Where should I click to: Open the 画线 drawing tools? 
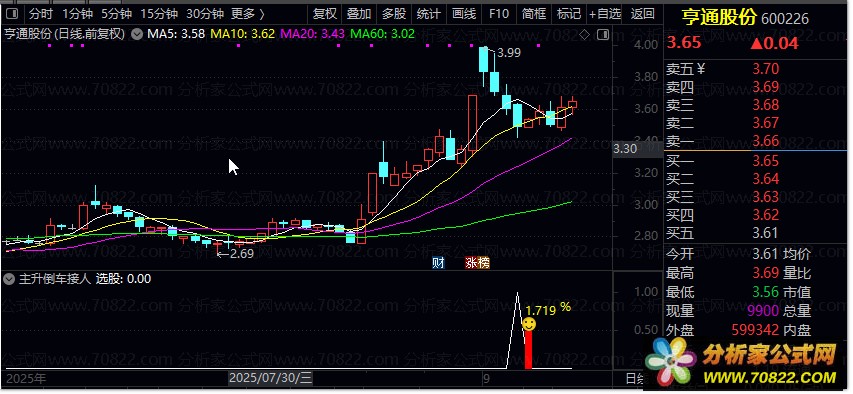tap(464, 14)
